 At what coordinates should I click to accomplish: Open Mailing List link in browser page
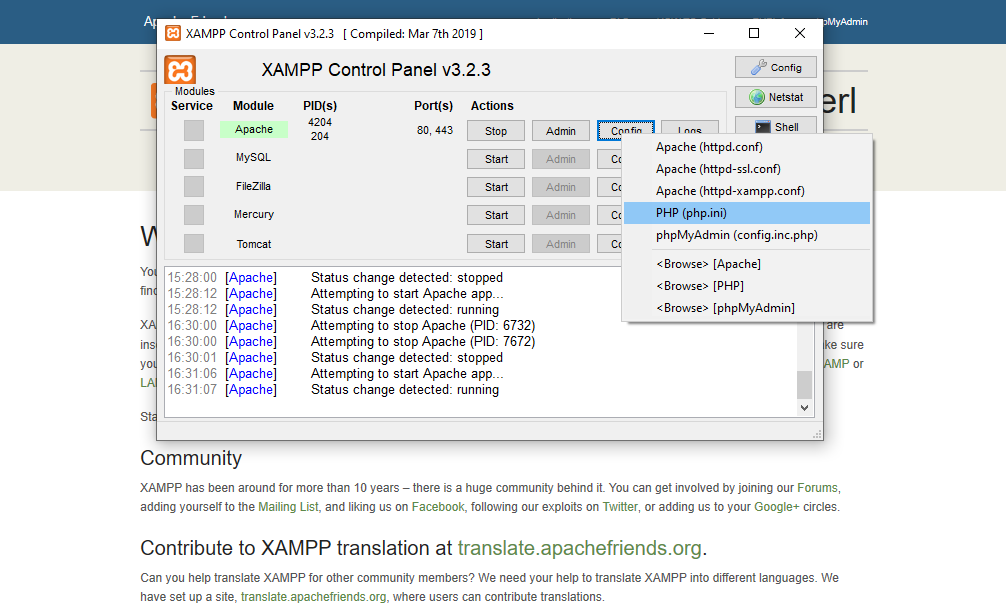[288, 507]
